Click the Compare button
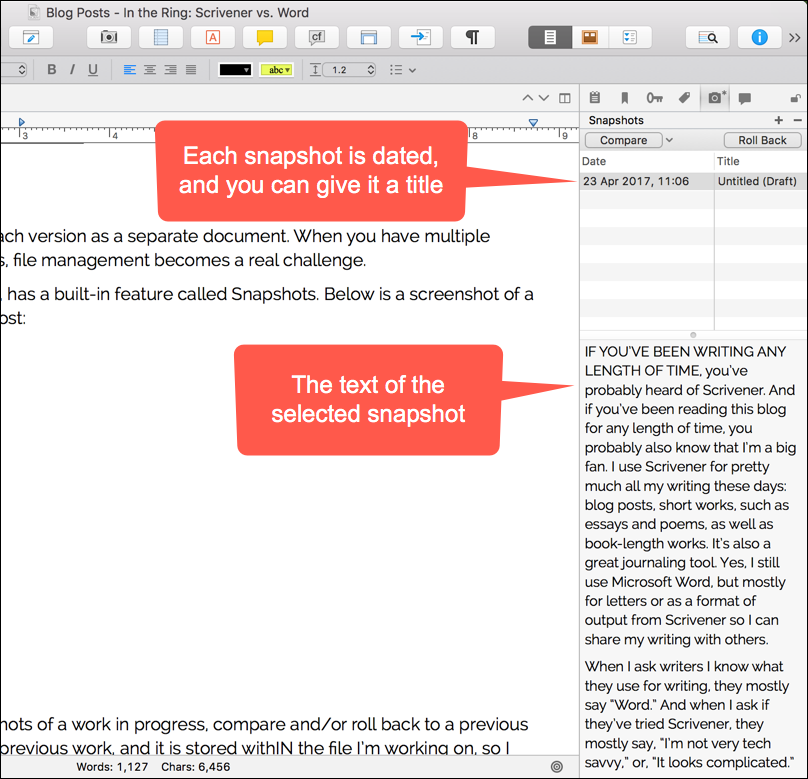 tap(624, 140)
